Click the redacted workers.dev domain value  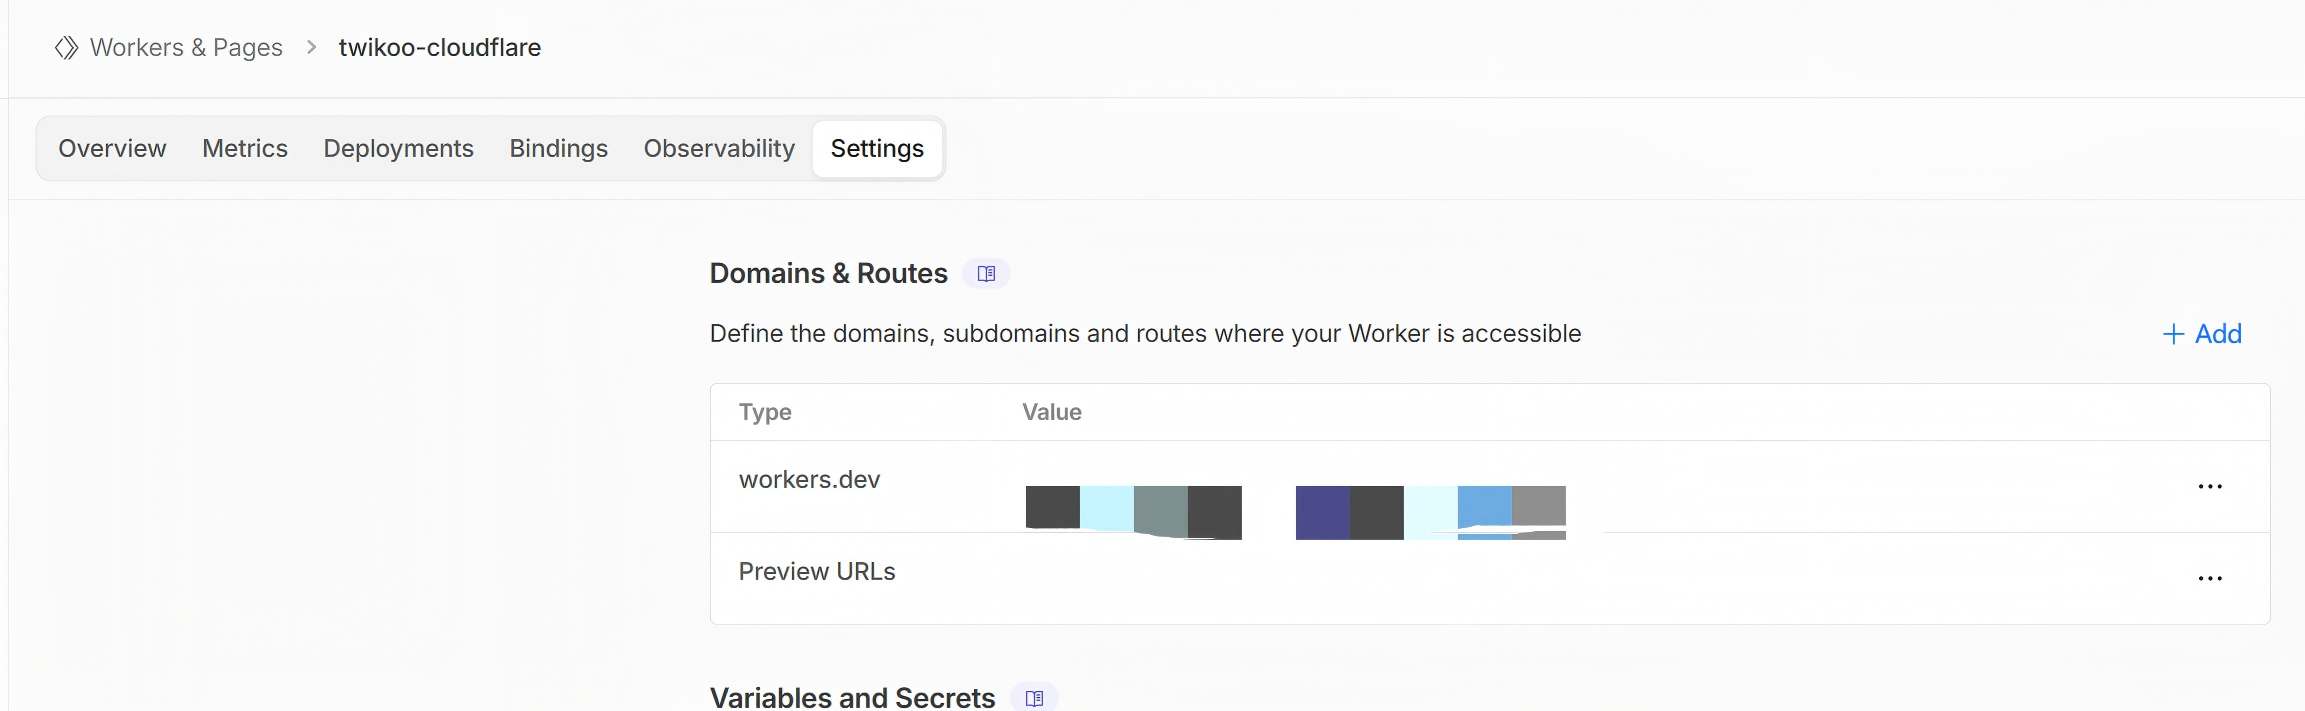pyautogui.click(x=1295, y=512)
